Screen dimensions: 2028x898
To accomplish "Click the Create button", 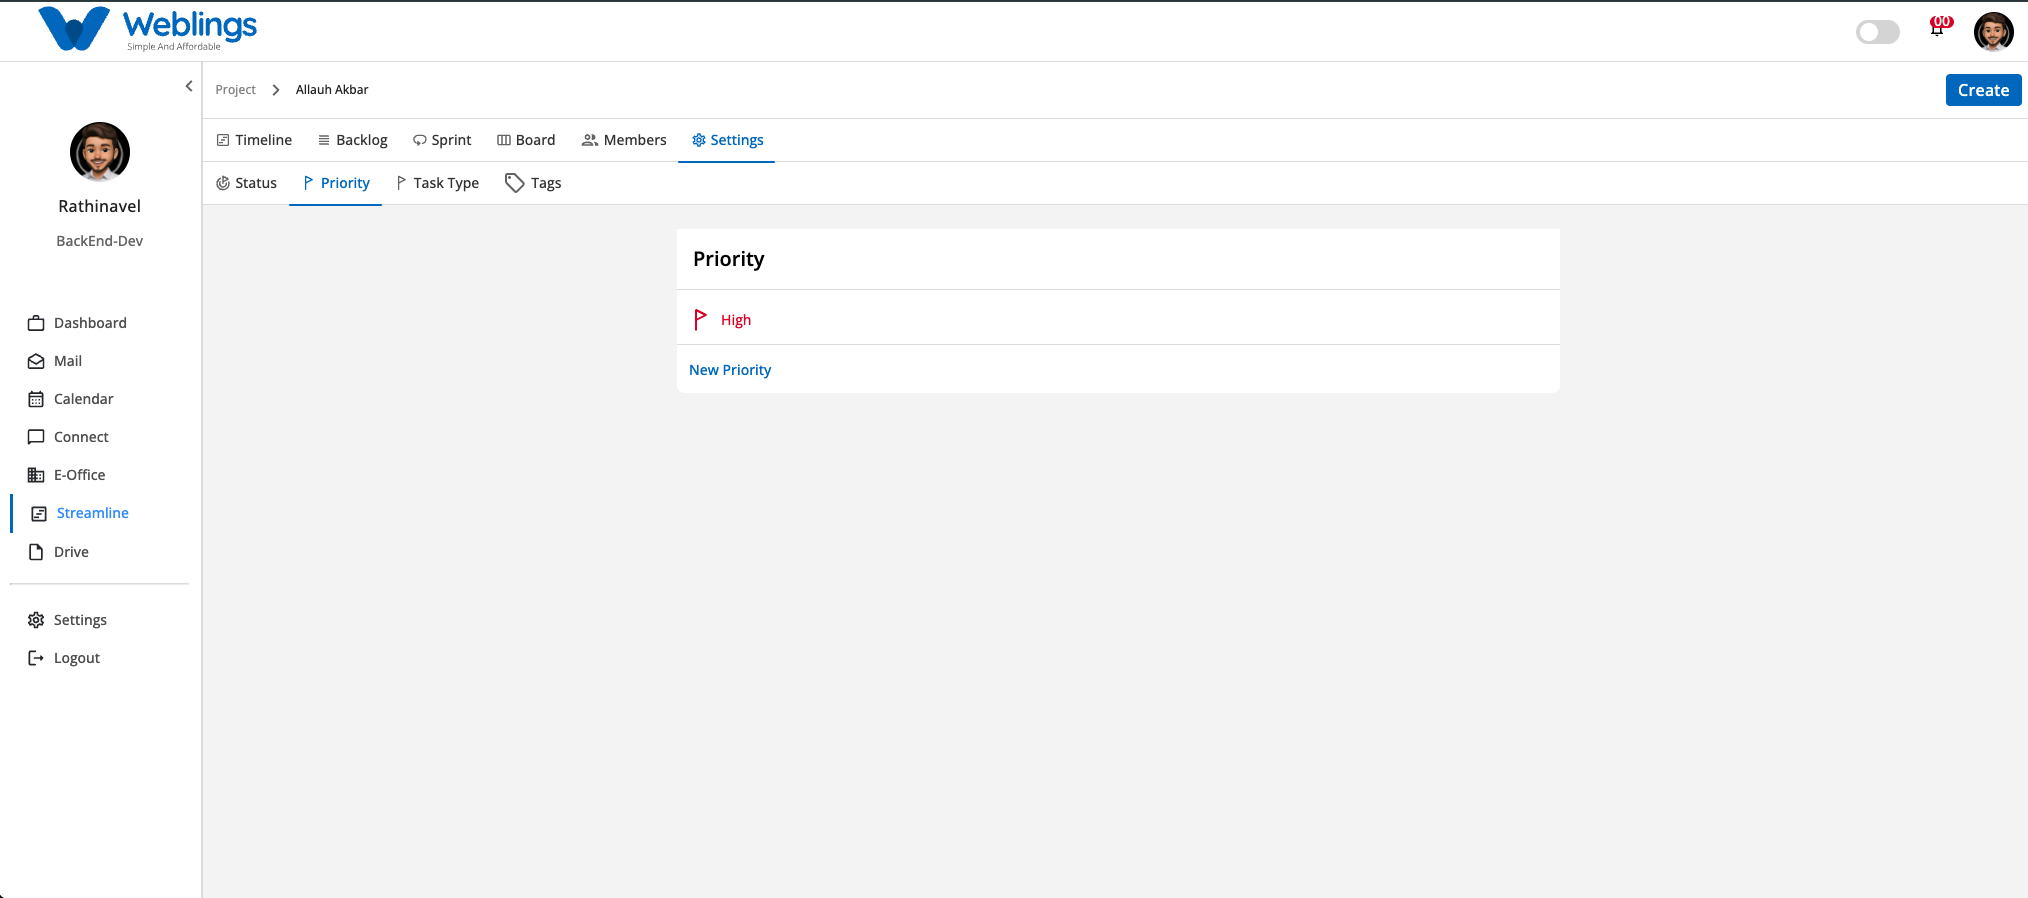I will (1983, 90).
